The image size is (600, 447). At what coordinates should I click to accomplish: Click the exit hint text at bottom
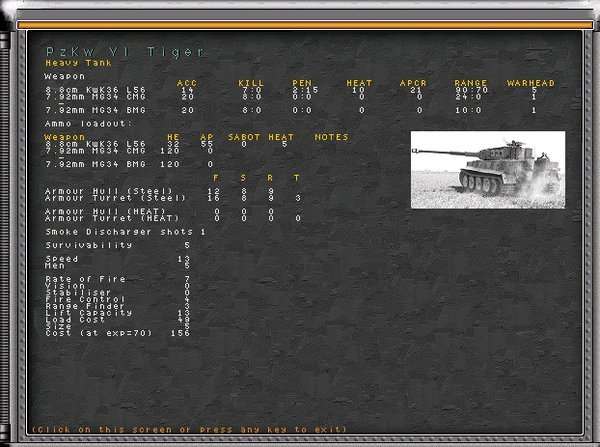[x=189, y=429]
